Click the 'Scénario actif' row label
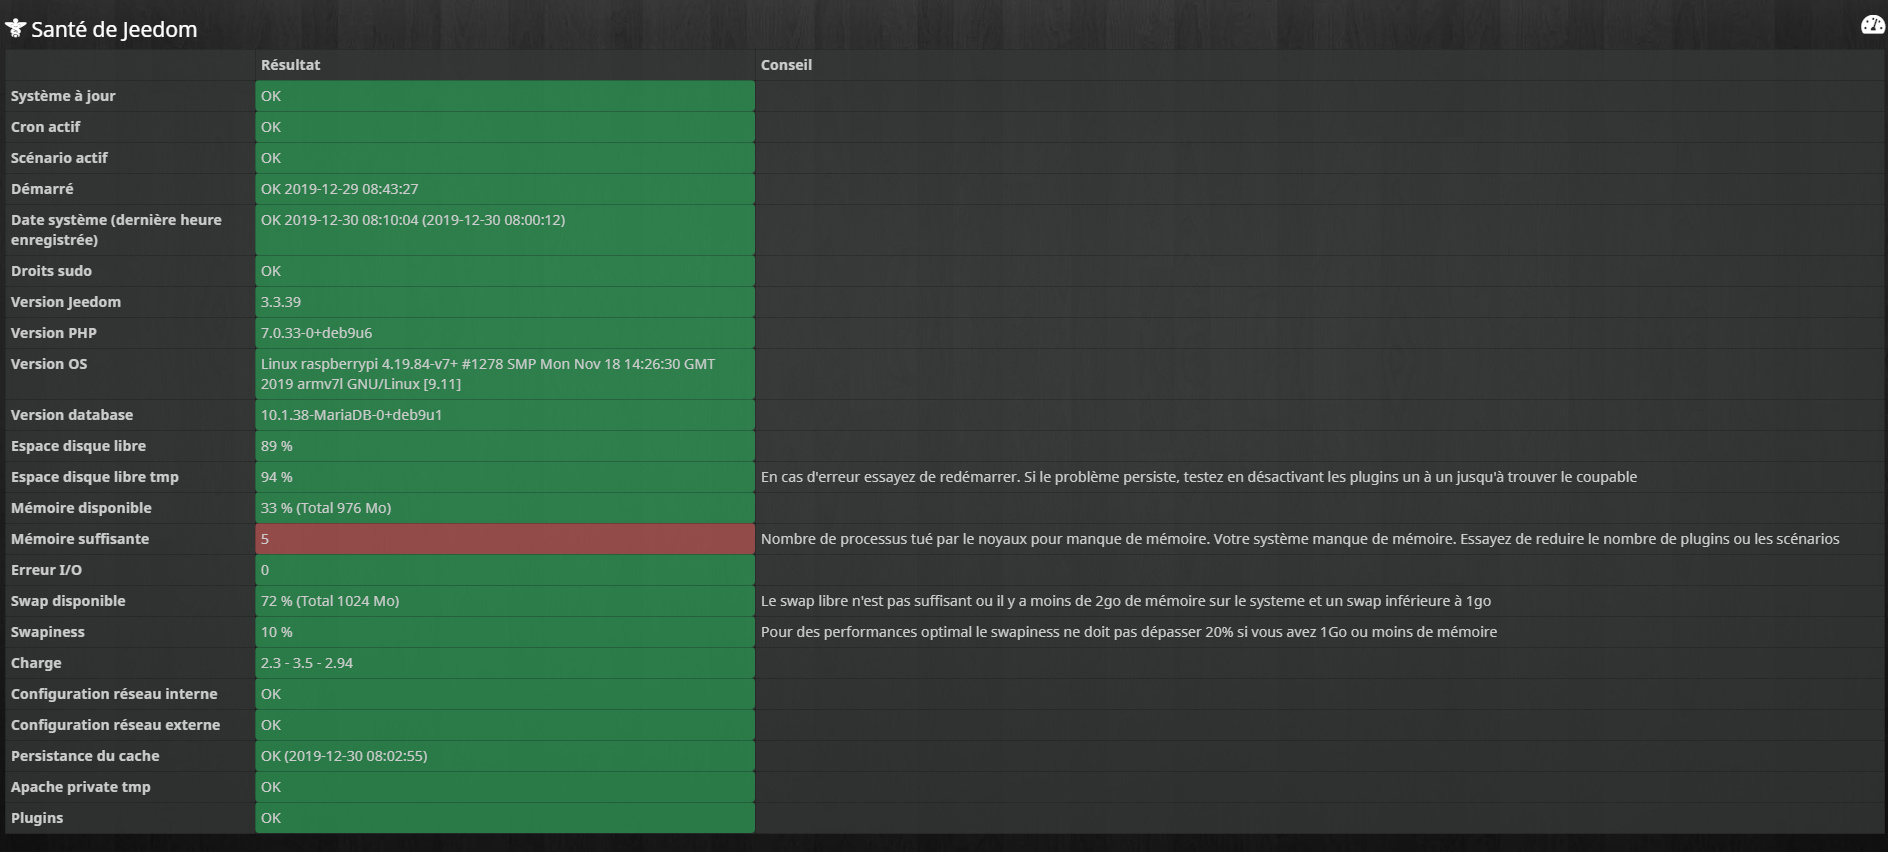 point(59,158)
